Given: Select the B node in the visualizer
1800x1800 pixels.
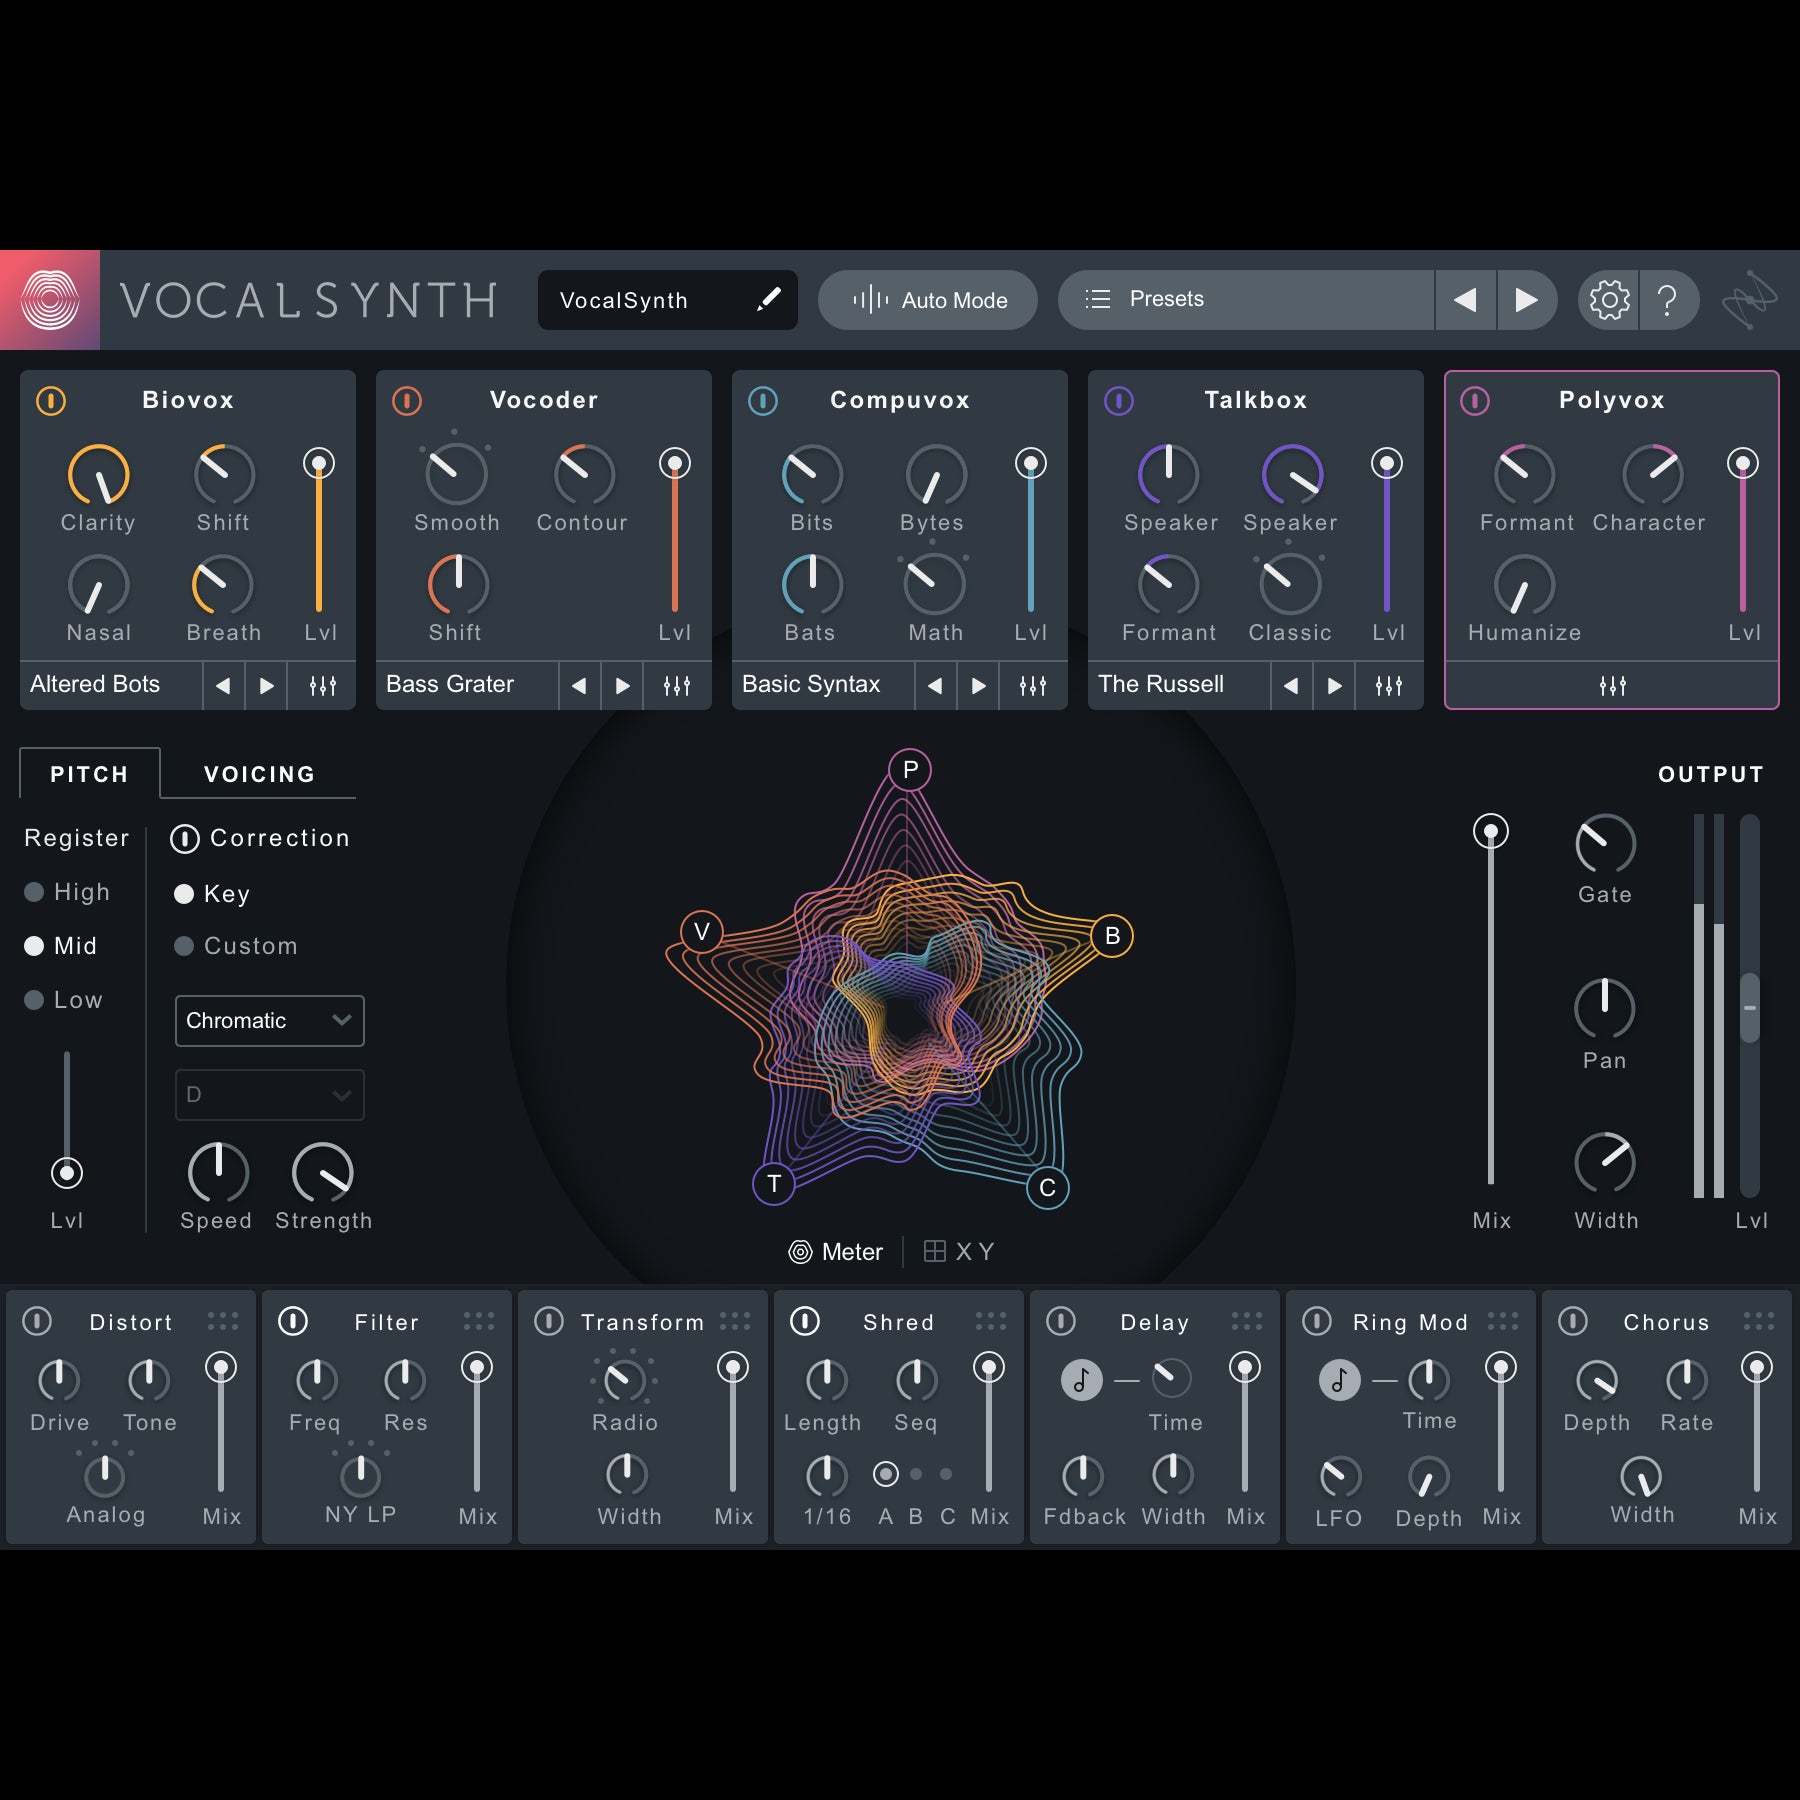Looking at the screenshot, I should pos(1112,936).
